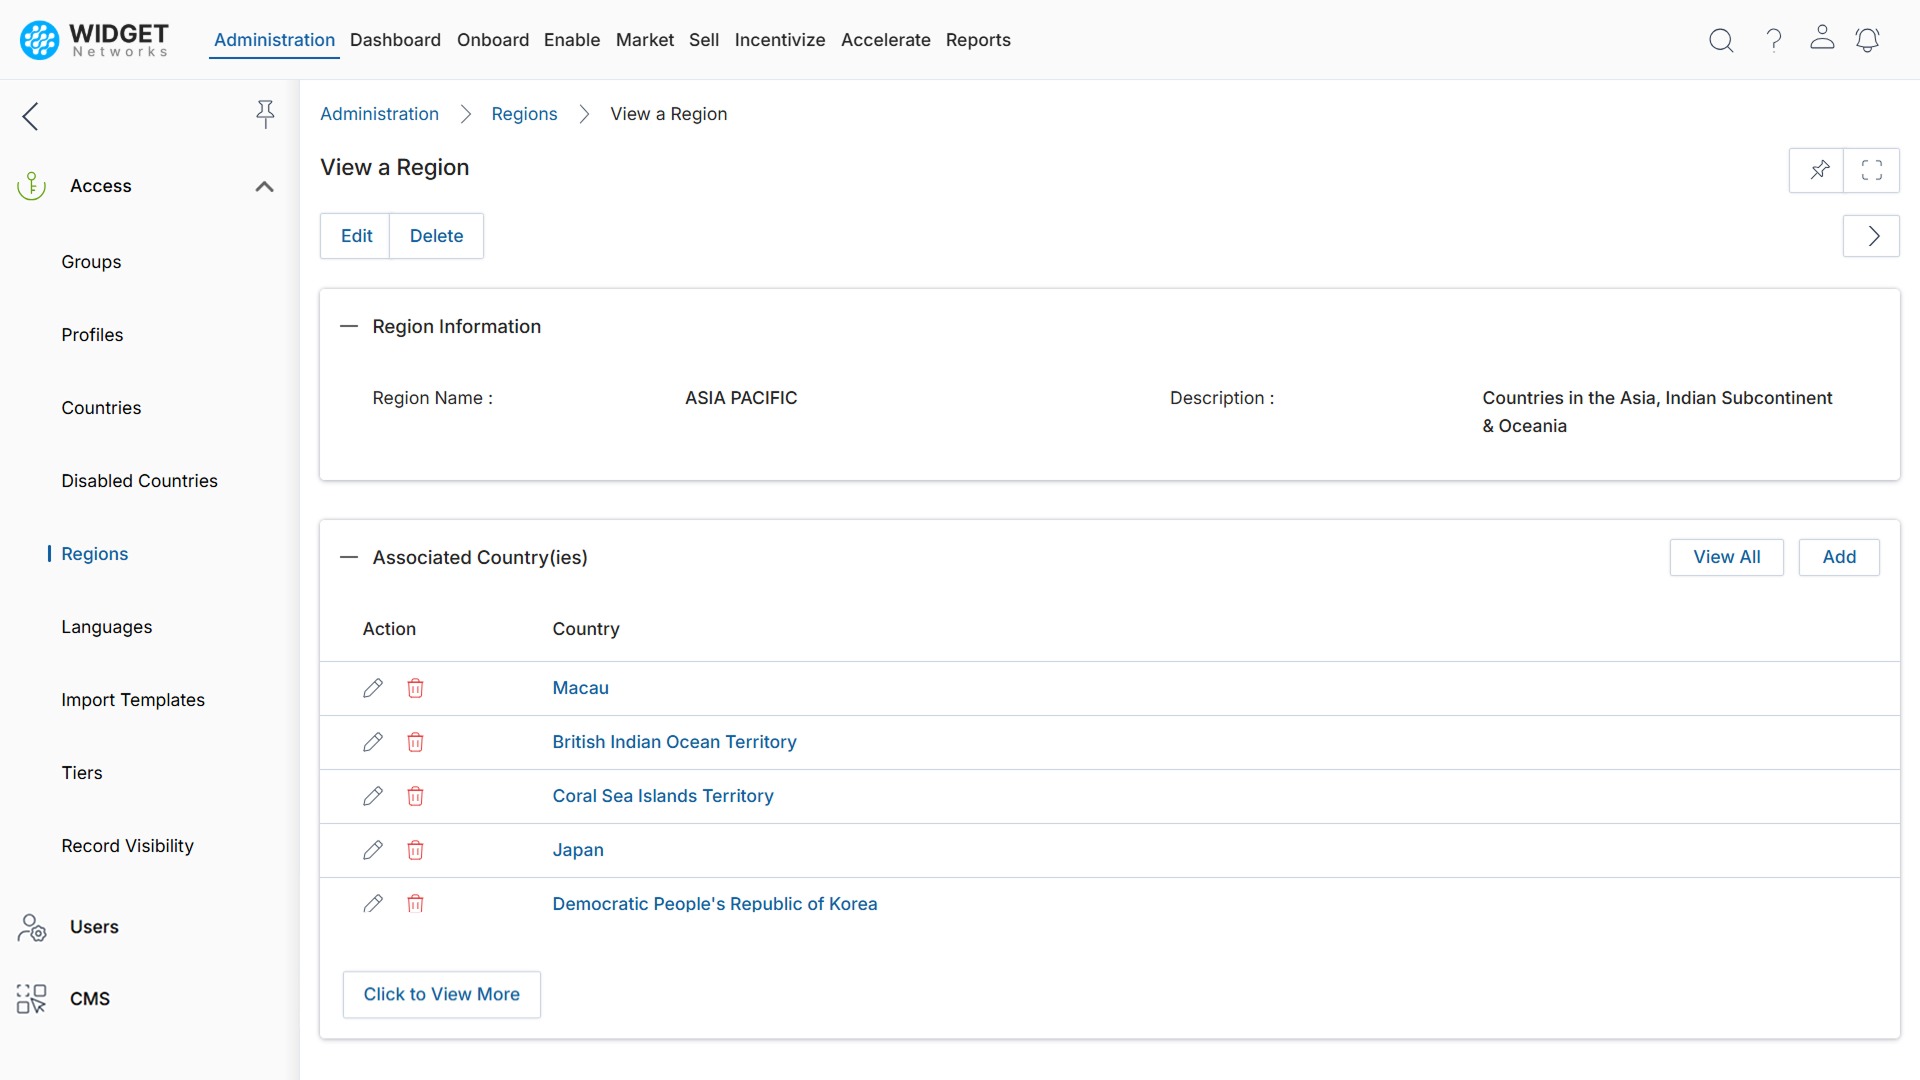Go back using sidebar left arrow
Image resolution: width=1920 pixels, height=1080 pixels.
coord(31,116)
